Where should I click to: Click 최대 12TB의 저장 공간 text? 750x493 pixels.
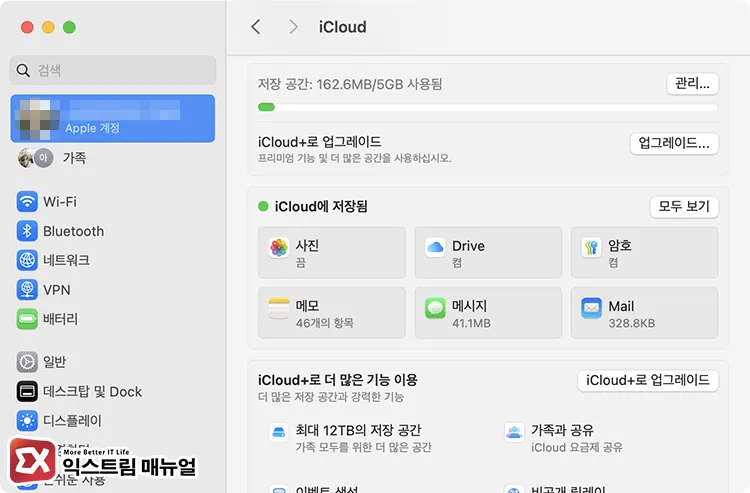coord(358,430)
